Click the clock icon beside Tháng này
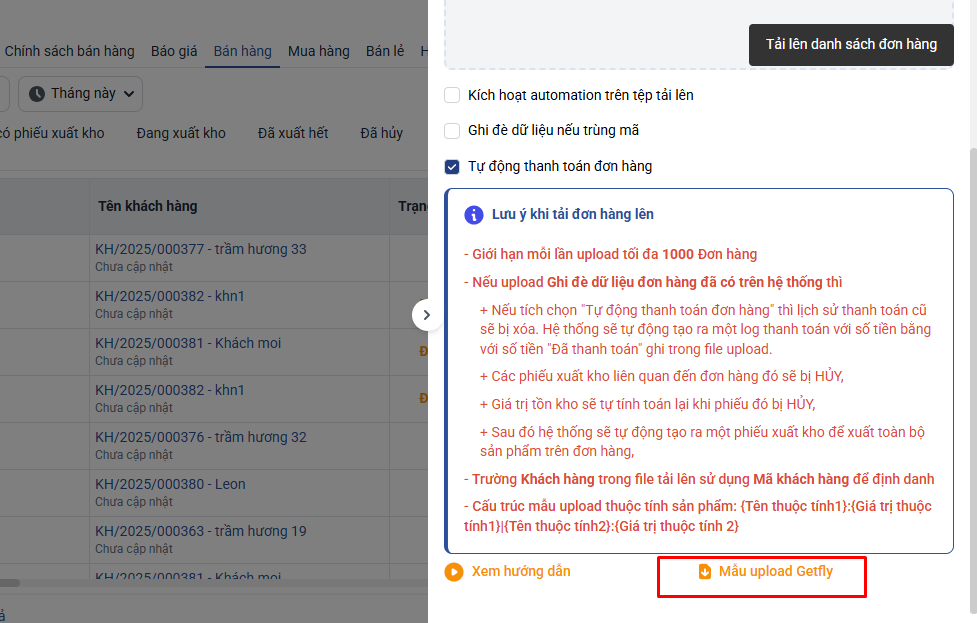The image size is (977, 623). 37,93
